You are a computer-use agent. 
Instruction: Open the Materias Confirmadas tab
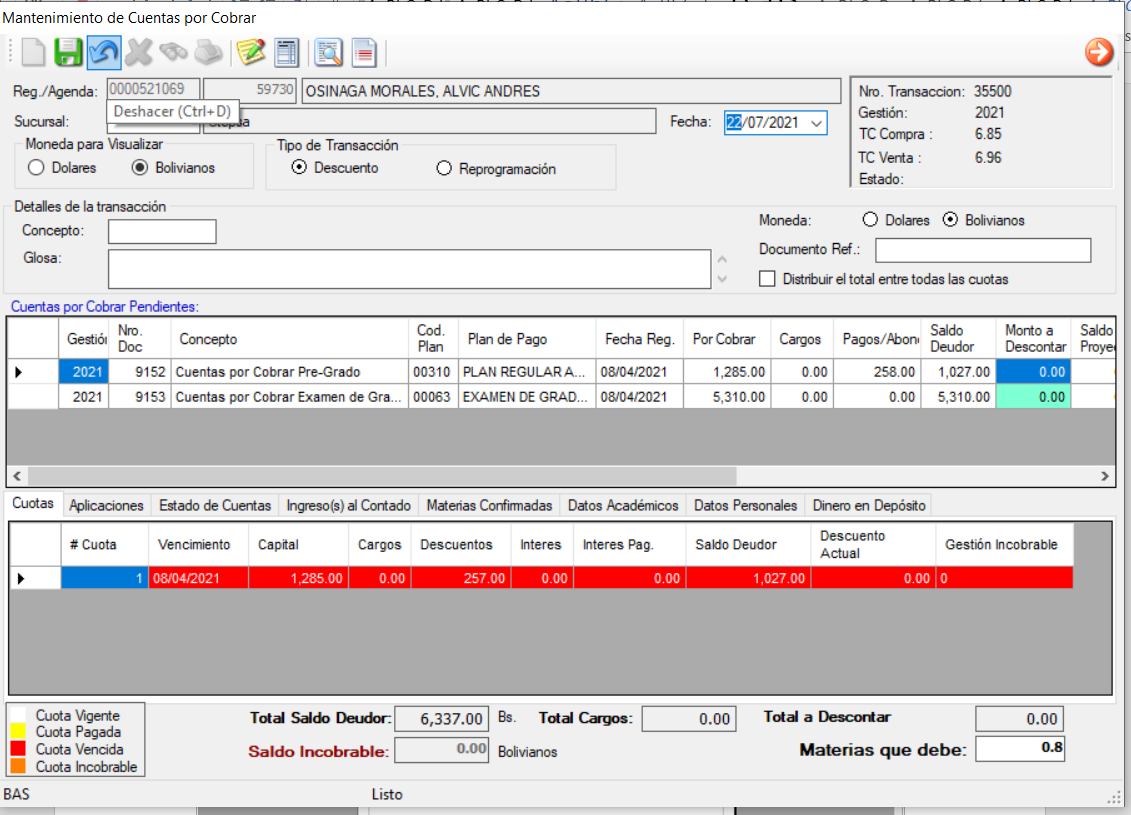(x=489, y=506)
